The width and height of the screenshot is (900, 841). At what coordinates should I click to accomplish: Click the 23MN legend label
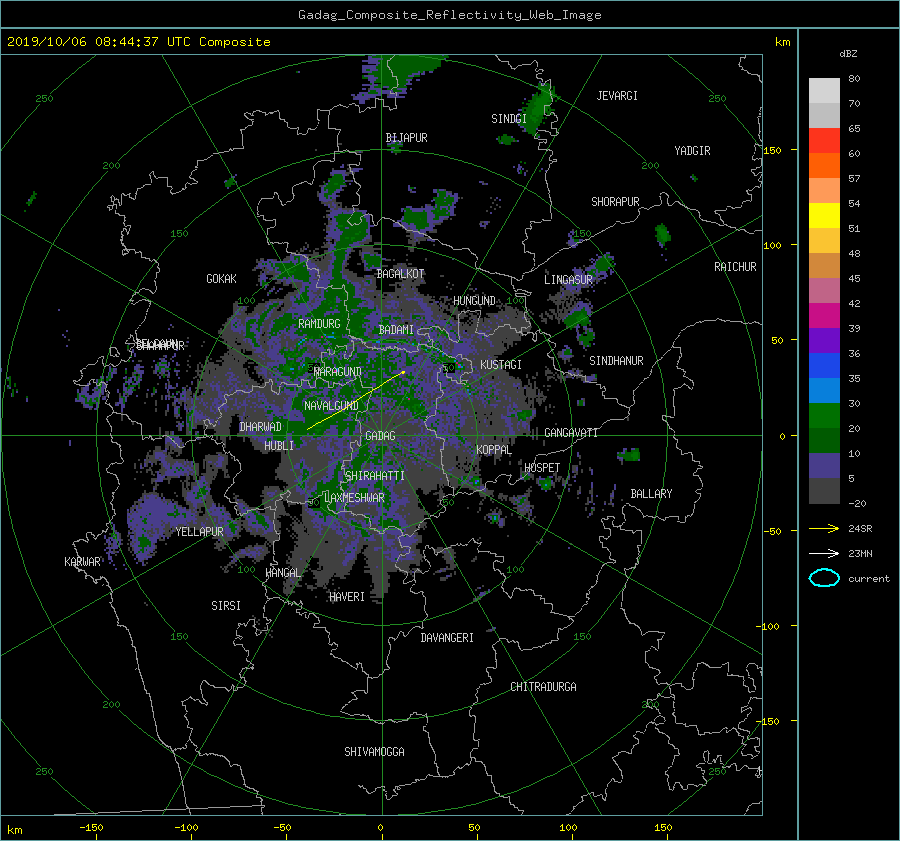pyautogui.click(x=860, y=553)
